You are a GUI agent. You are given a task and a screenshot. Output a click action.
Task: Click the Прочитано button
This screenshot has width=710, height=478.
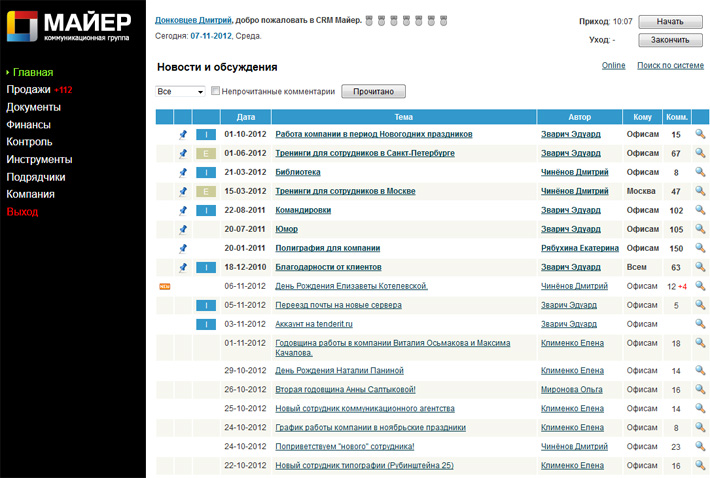tap(374, 91)
